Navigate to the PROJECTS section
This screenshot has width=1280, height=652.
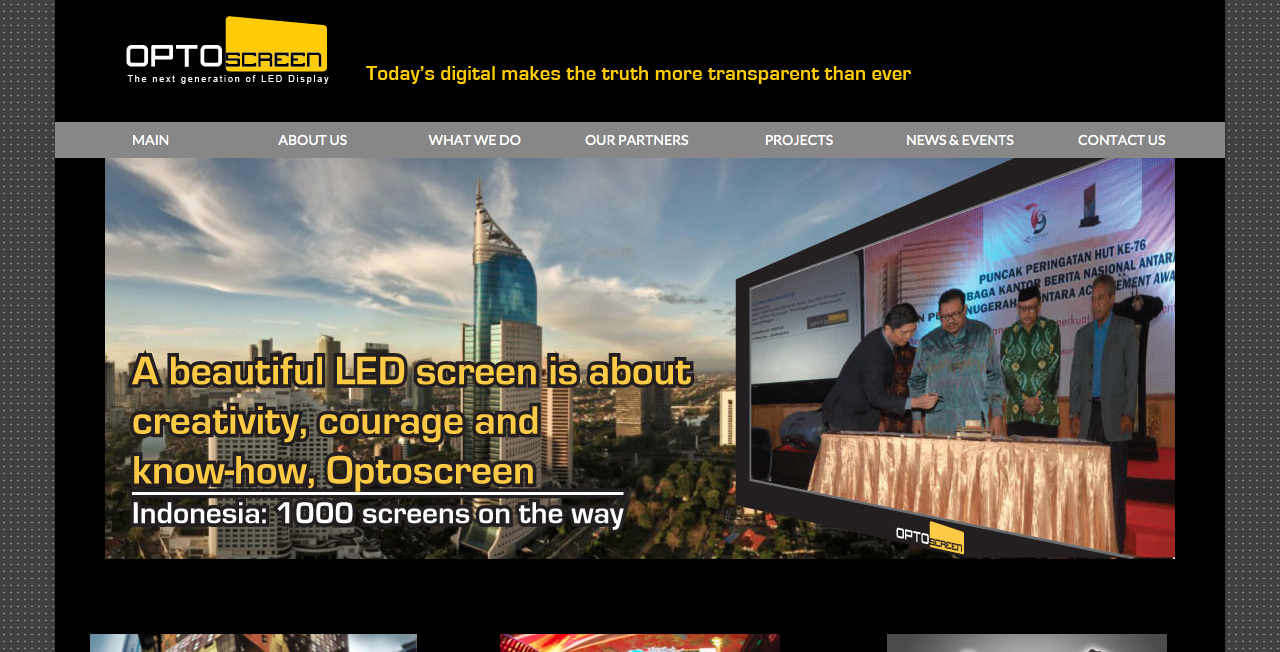pyautogui.click(x=798, y=140)
